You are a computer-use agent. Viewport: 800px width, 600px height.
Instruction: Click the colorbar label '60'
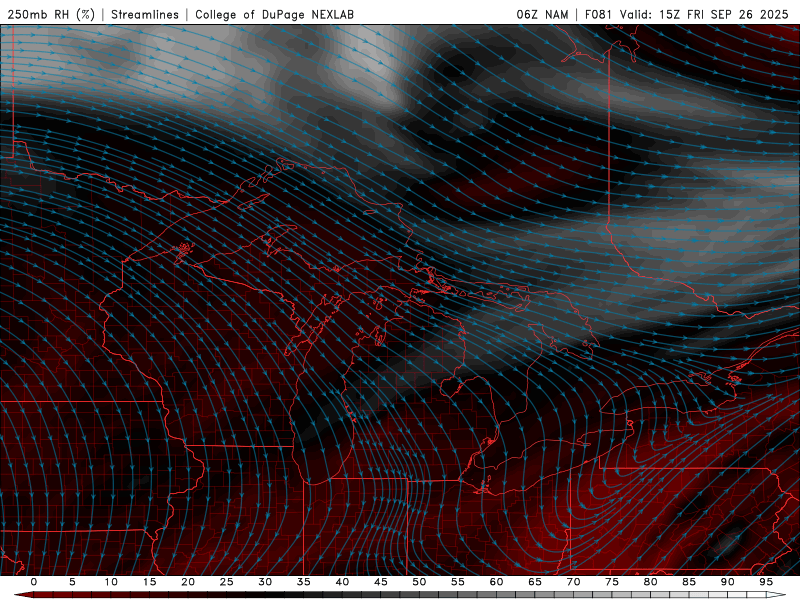click(x=496, y=582)
